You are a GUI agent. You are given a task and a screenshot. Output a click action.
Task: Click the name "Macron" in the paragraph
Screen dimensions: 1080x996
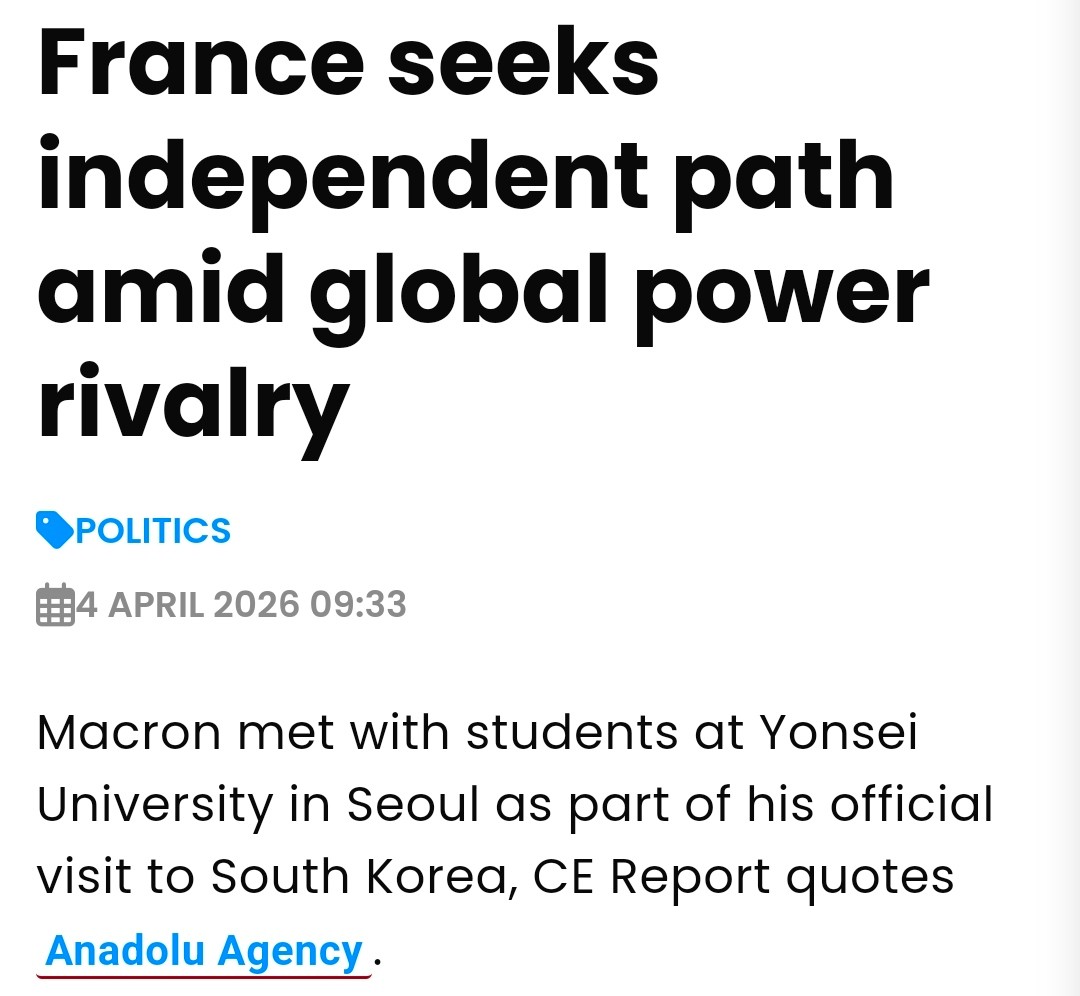click(x=128, y=733)
